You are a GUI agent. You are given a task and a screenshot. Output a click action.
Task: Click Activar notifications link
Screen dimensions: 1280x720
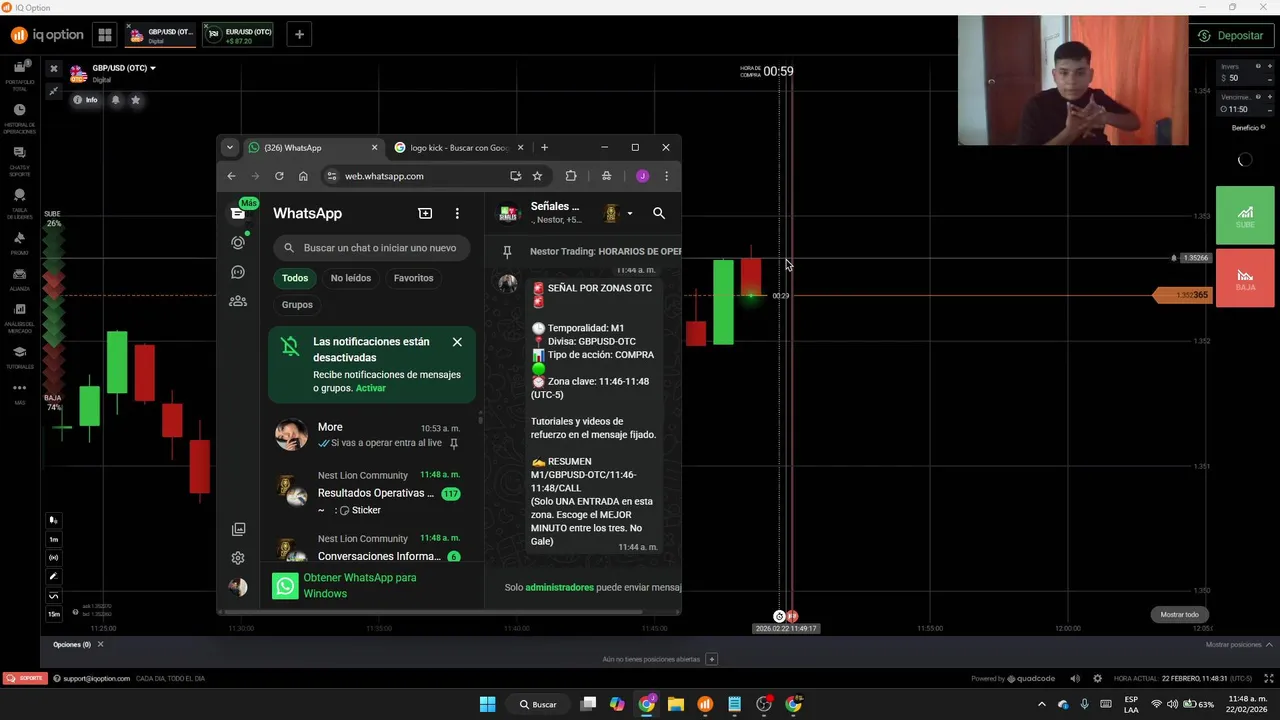coord(371,388)
